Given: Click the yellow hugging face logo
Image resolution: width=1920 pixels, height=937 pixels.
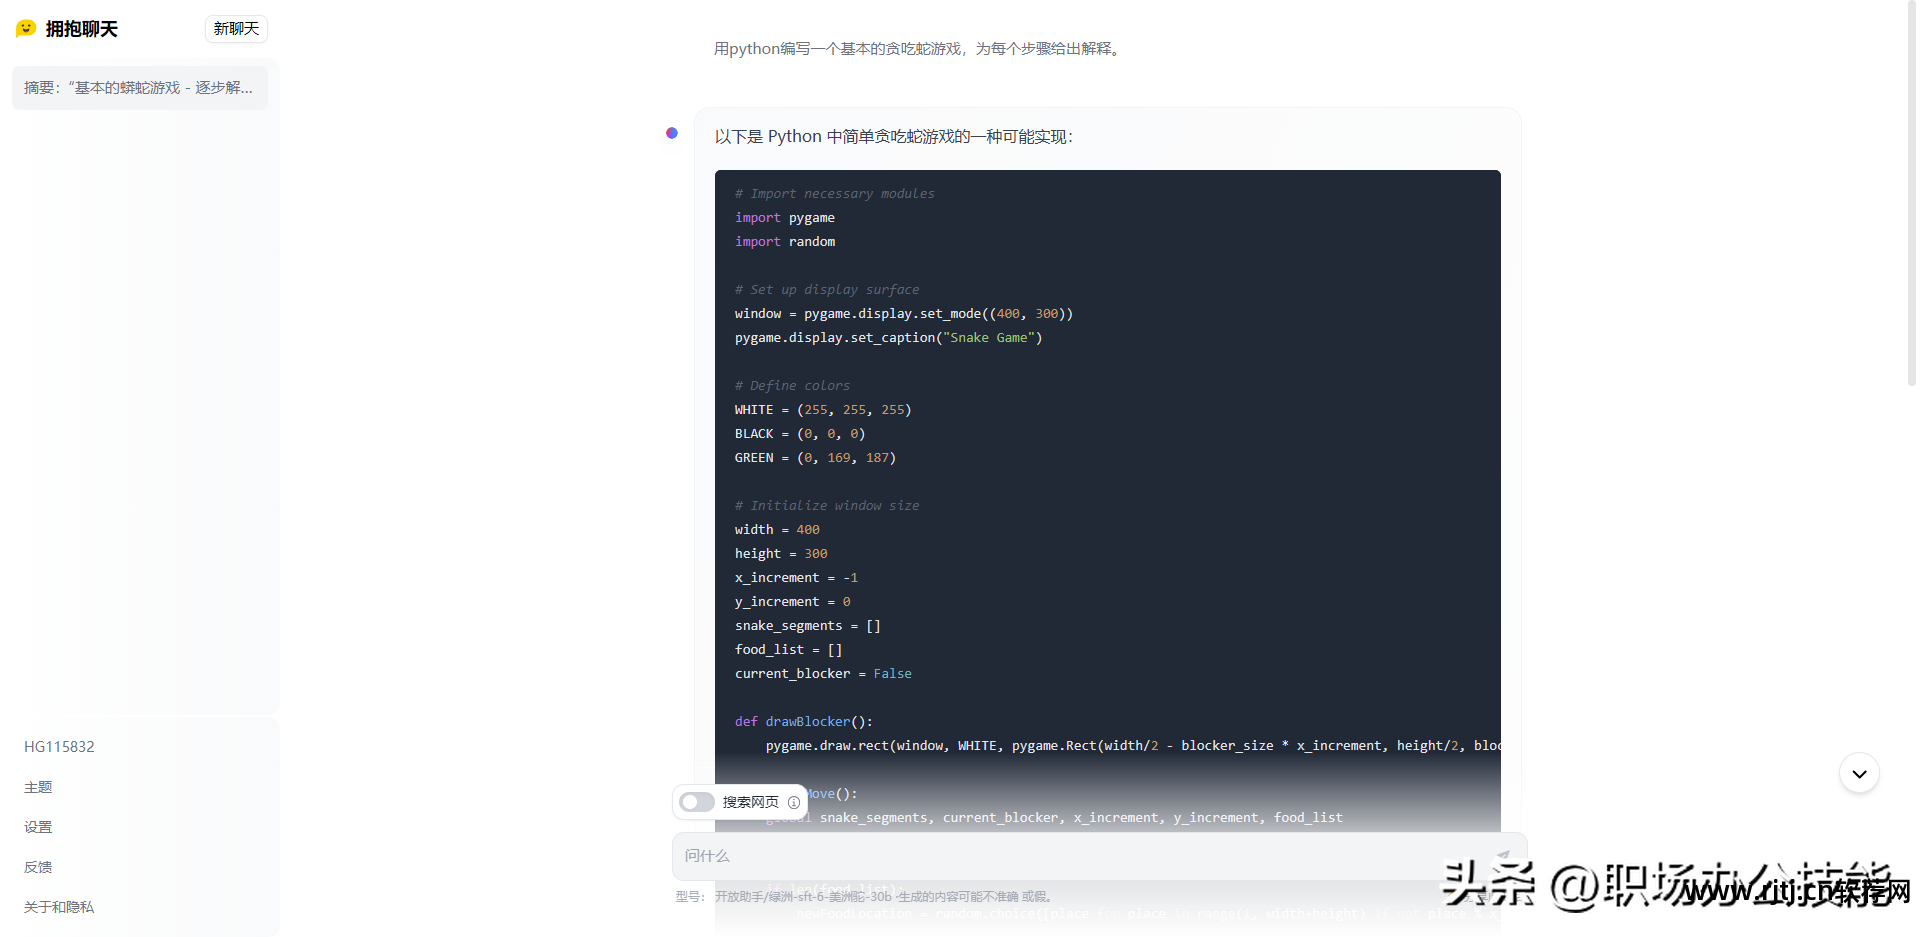Looking at the screenshot, I should click(x=26, y=29).
